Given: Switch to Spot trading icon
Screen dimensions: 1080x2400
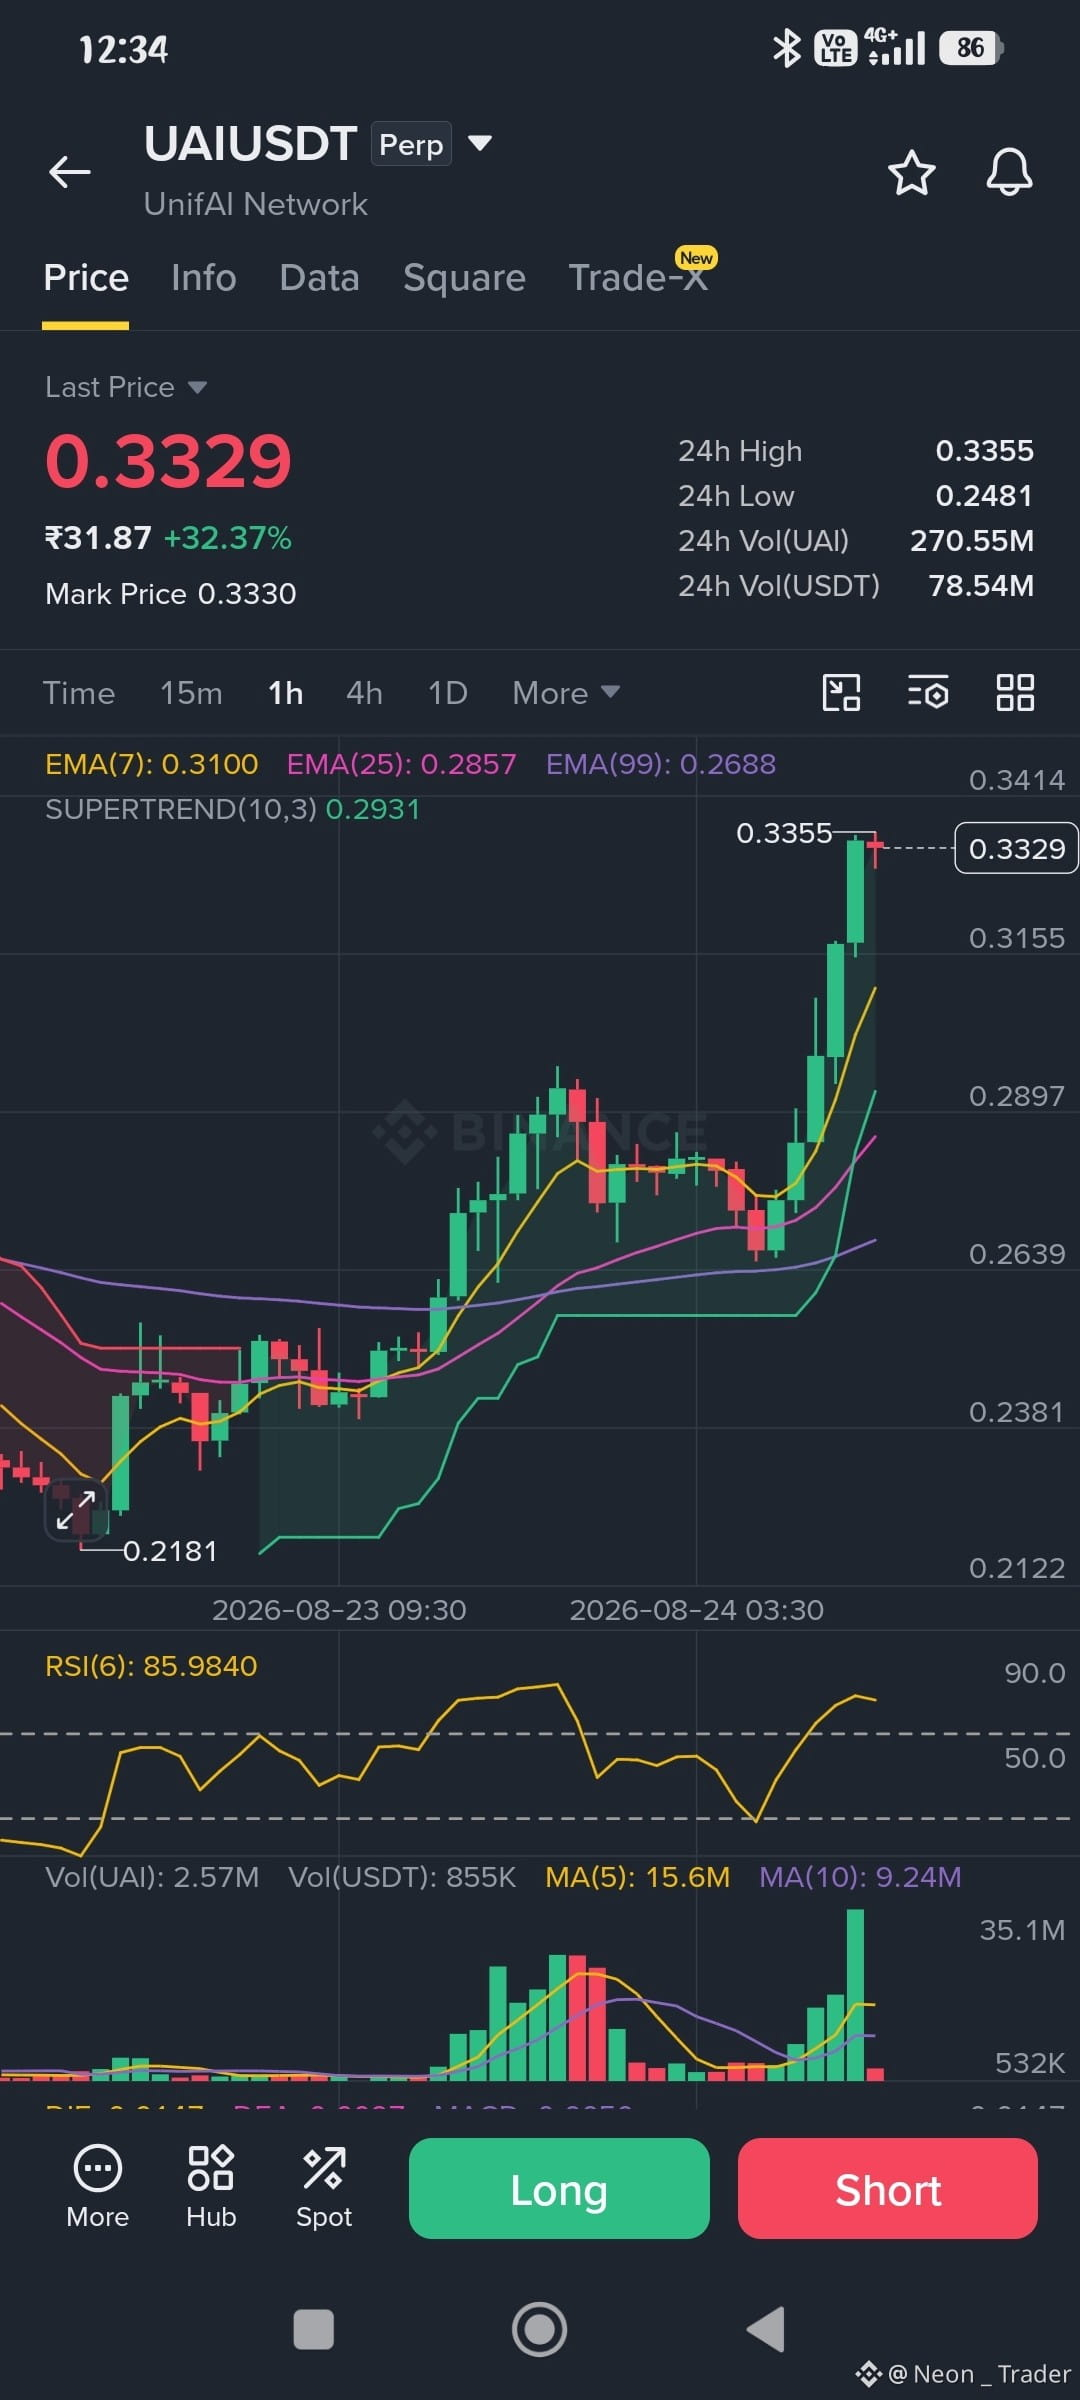Looking at the screenshot, I should [x=324, y=2188].
